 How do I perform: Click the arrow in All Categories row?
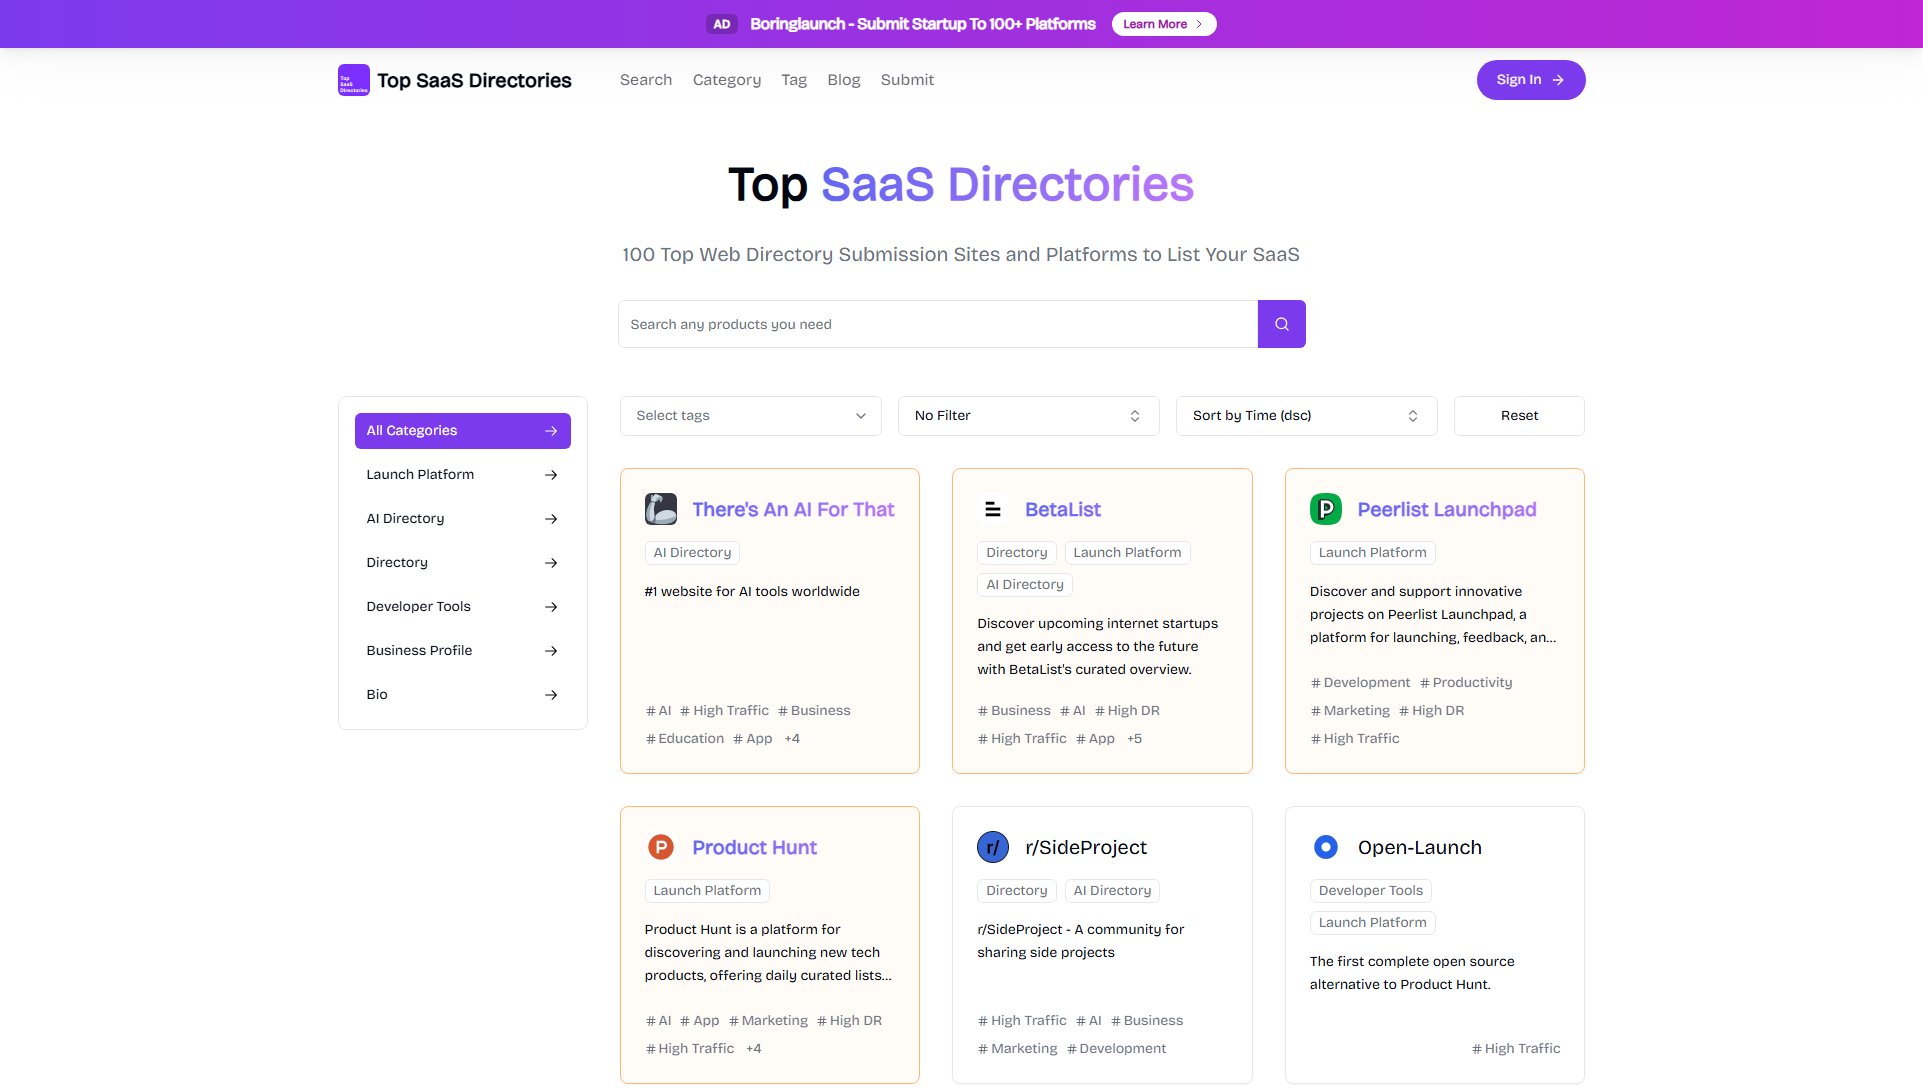click(551, 431)
